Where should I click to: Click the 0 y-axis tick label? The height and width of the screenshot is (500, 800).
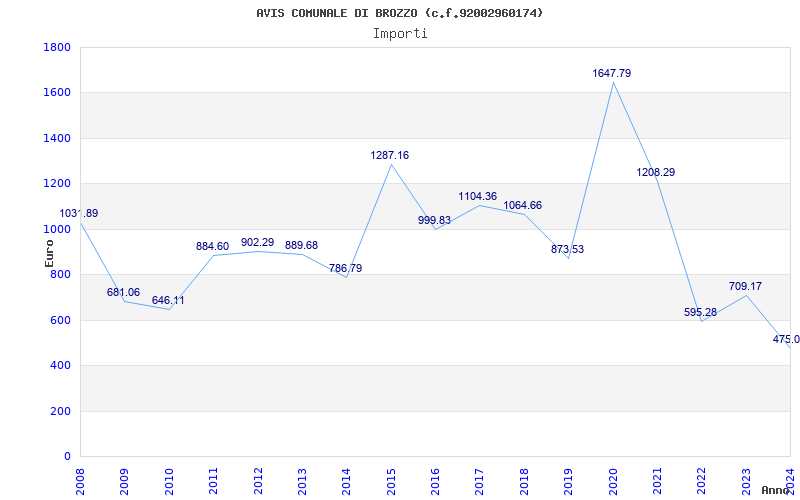tap(67, 457)
